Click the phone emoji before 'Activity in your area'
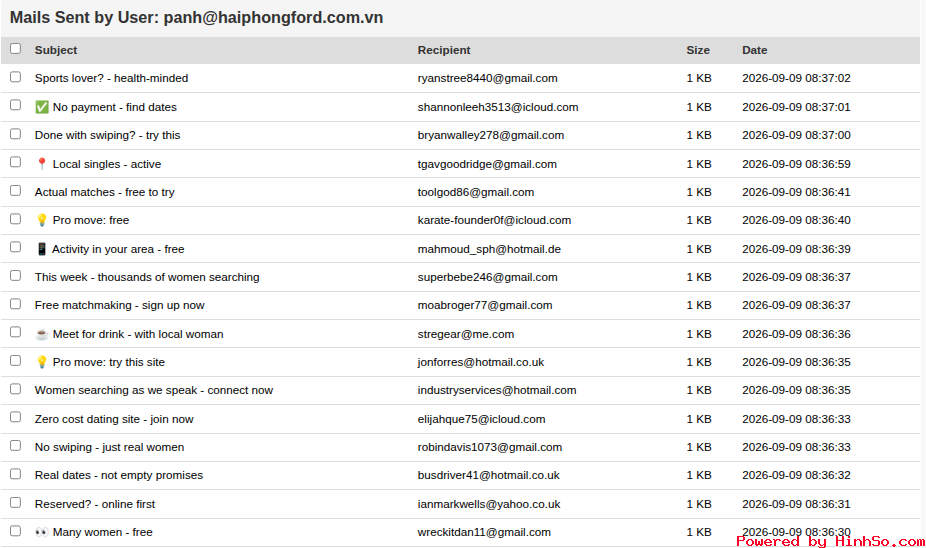This screenshot has width=926, height=548. click(41, 249)
